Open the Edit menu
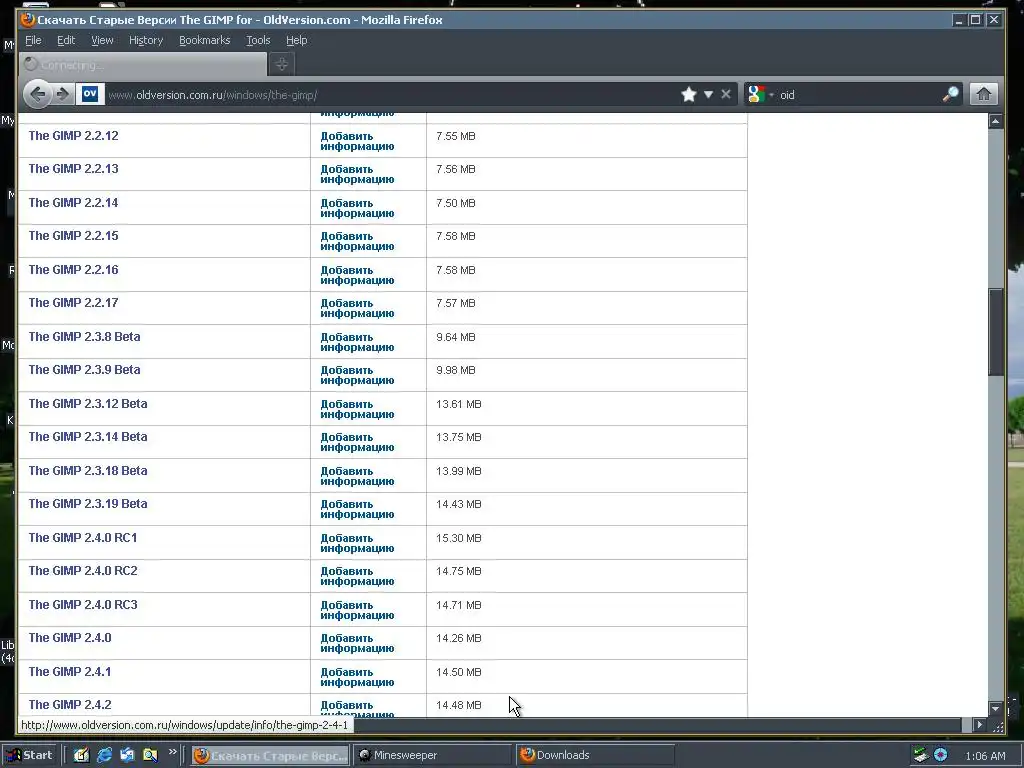Image resolution: width=1024 pixels, height=768 pixels. coord(66,40)
